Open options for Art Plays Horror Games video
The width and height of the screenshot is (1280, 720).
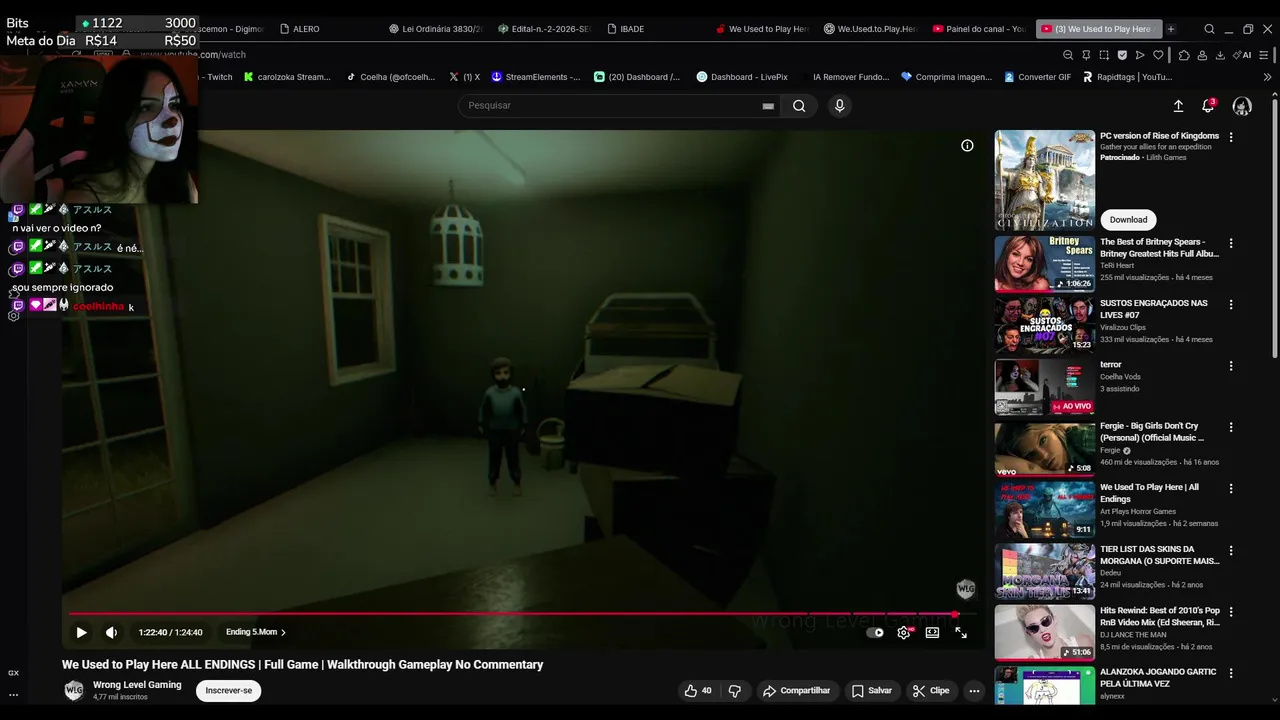pos(1231,489)
